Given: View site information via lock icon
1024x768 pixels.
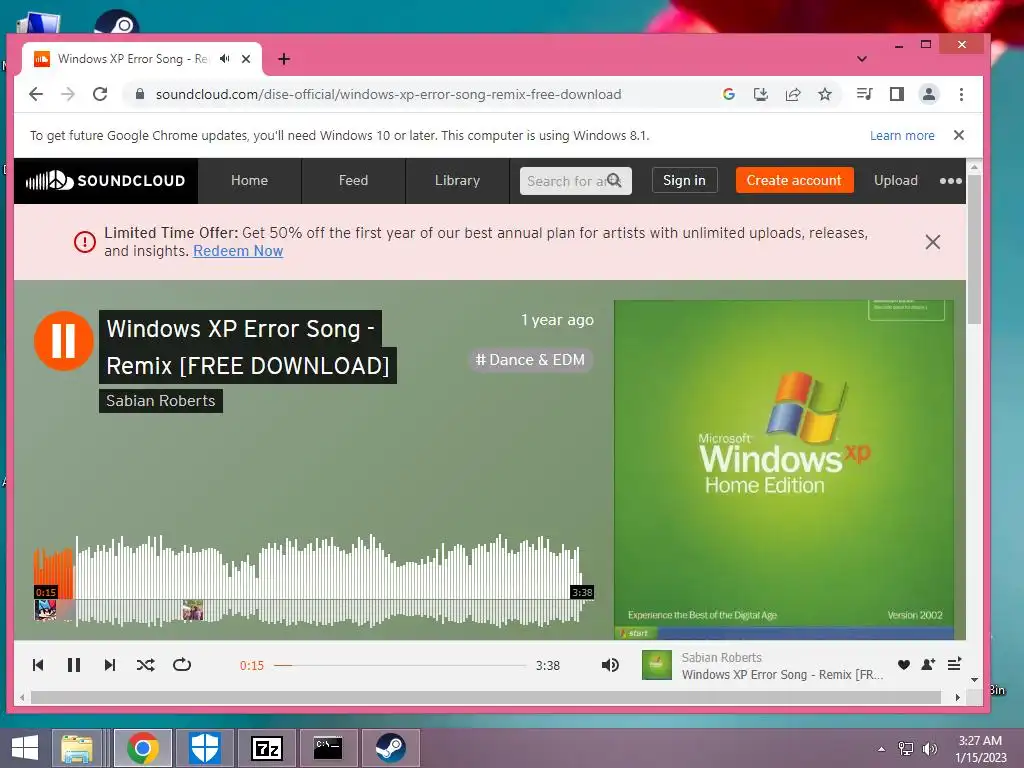Looking at the screenshot, I should pos(139,94).
